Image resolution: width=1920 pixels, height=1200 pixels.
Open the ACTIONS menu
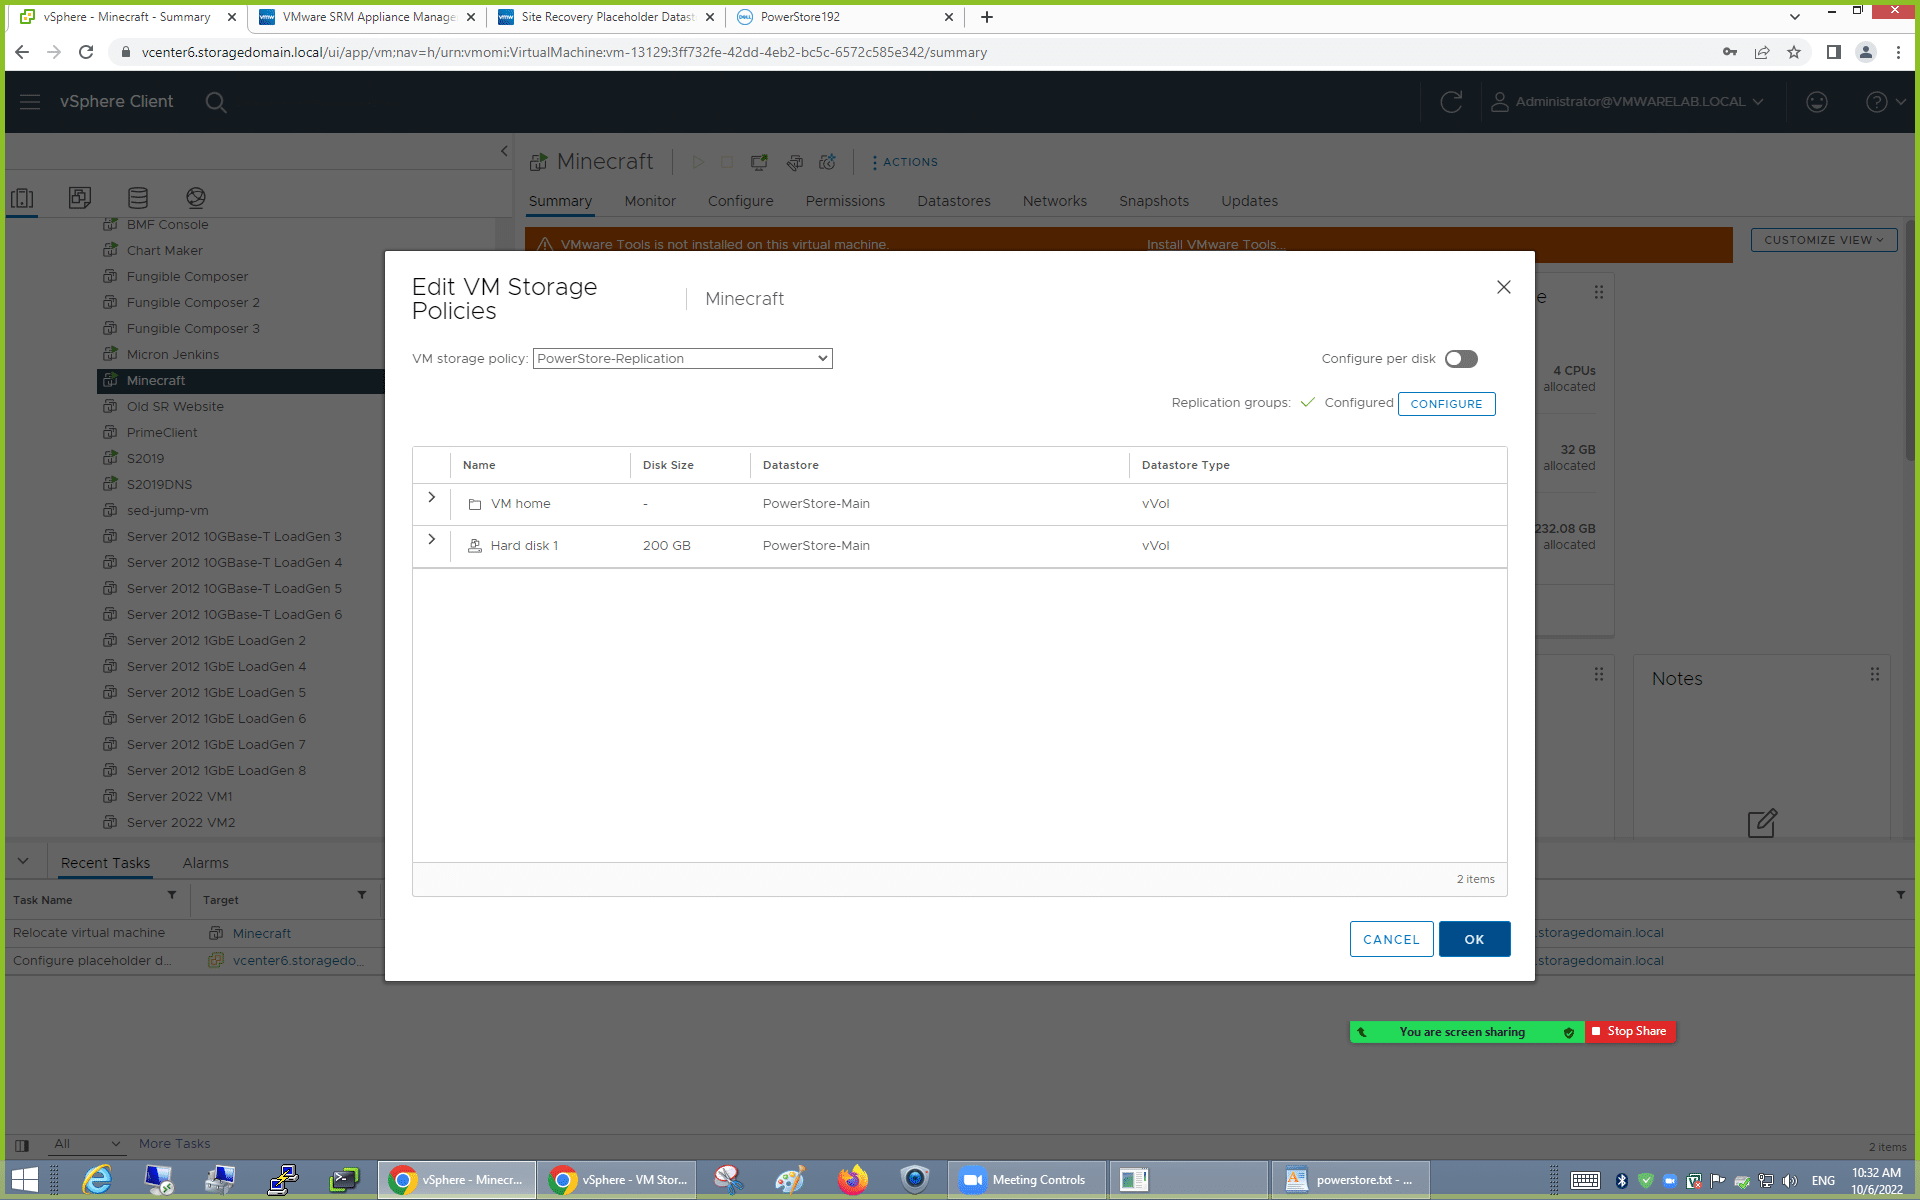click(x=905, y=162)
